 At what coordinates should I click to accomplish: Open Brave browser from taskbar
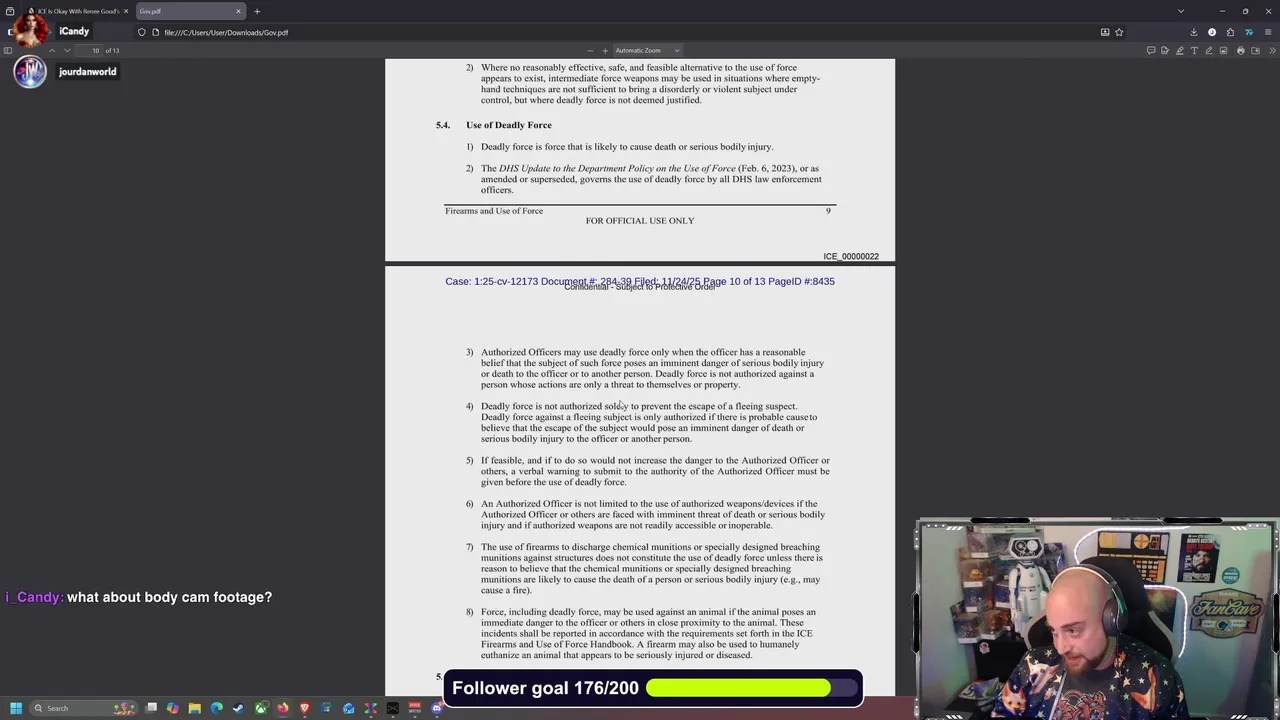(x=305, y=708)
